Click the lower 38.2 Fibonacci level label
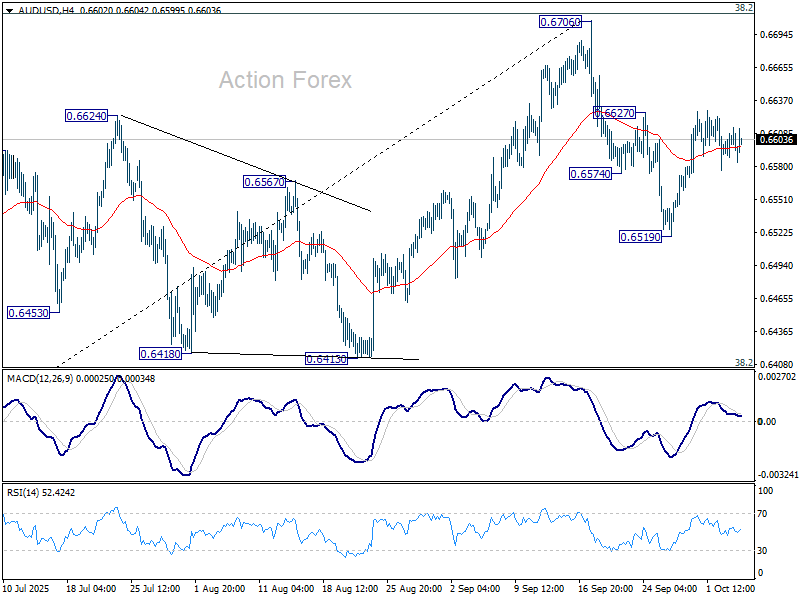The image size is (800, 600). click(x=744, y=362)
